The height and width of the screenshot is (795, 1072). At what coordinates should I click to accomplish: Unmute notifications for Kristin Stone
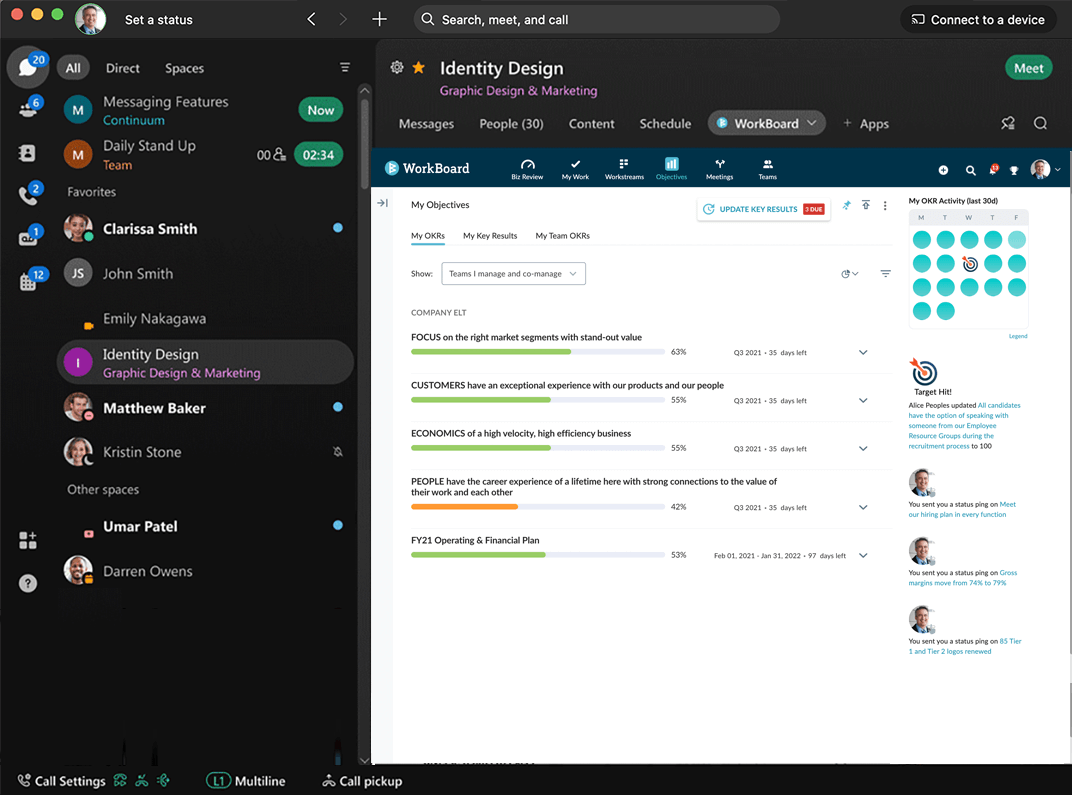(x=338, y=452)
